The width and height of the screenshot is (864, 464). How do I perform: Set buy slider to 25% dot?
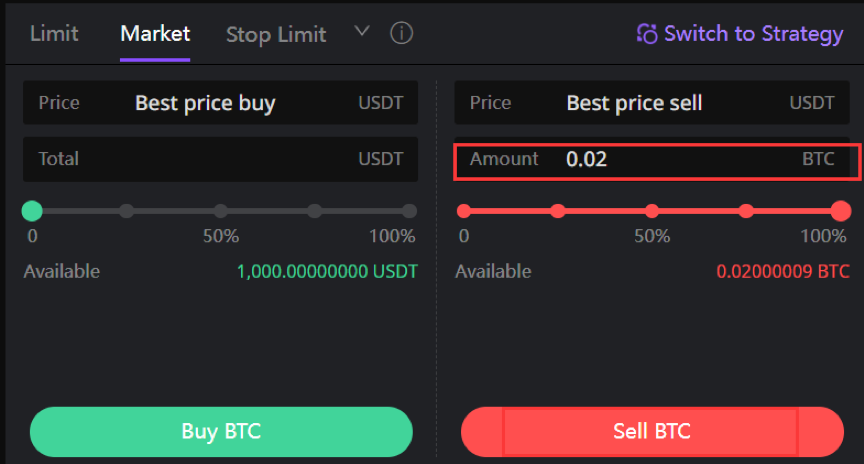[x=127, y=211]
